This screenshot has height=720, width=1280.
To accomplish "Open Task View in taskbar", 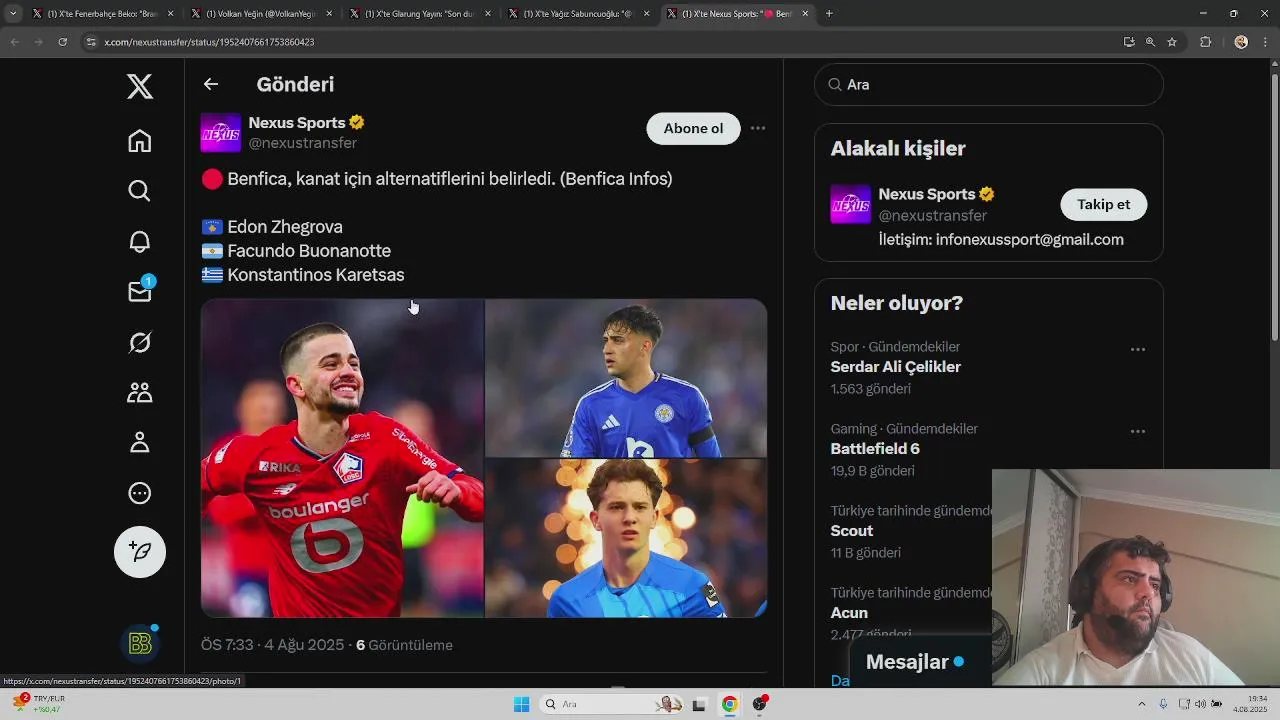I will coord(700,704).
